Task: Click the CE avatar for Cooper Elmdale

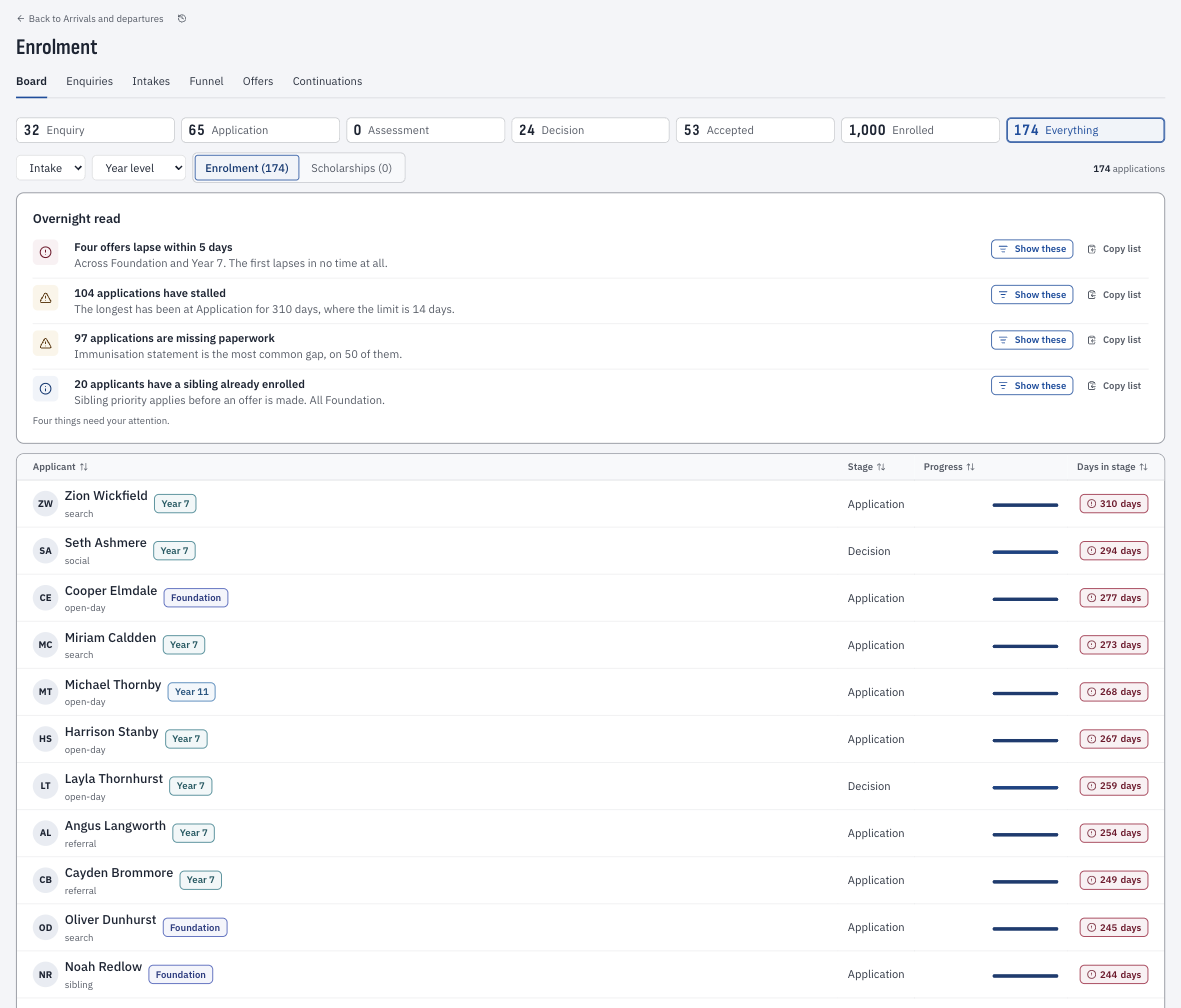Action: click(45, 598)
